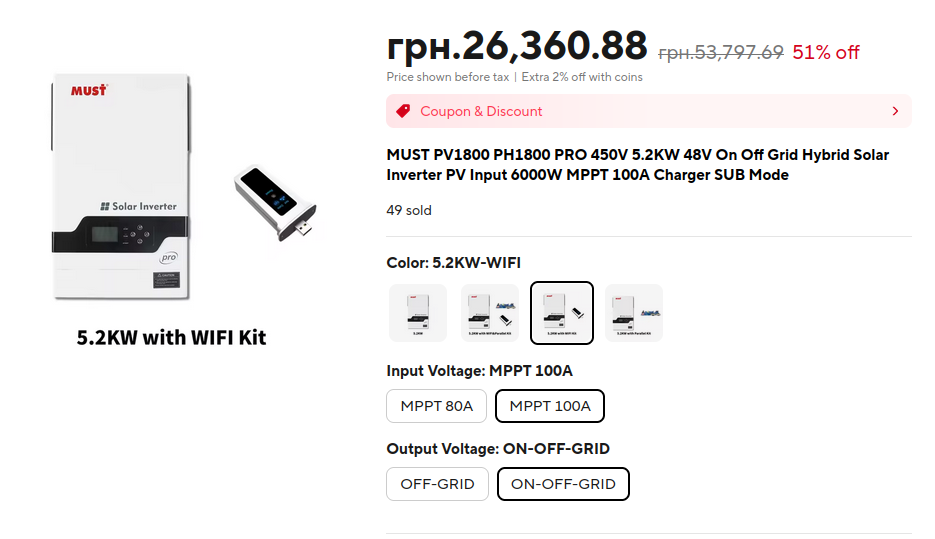Image resolution: width=935 pixels, height=539 pixels.
Task: Choose the 5.2KW with WIFI&Parallel Kit thumbnail
Action: 490,313
